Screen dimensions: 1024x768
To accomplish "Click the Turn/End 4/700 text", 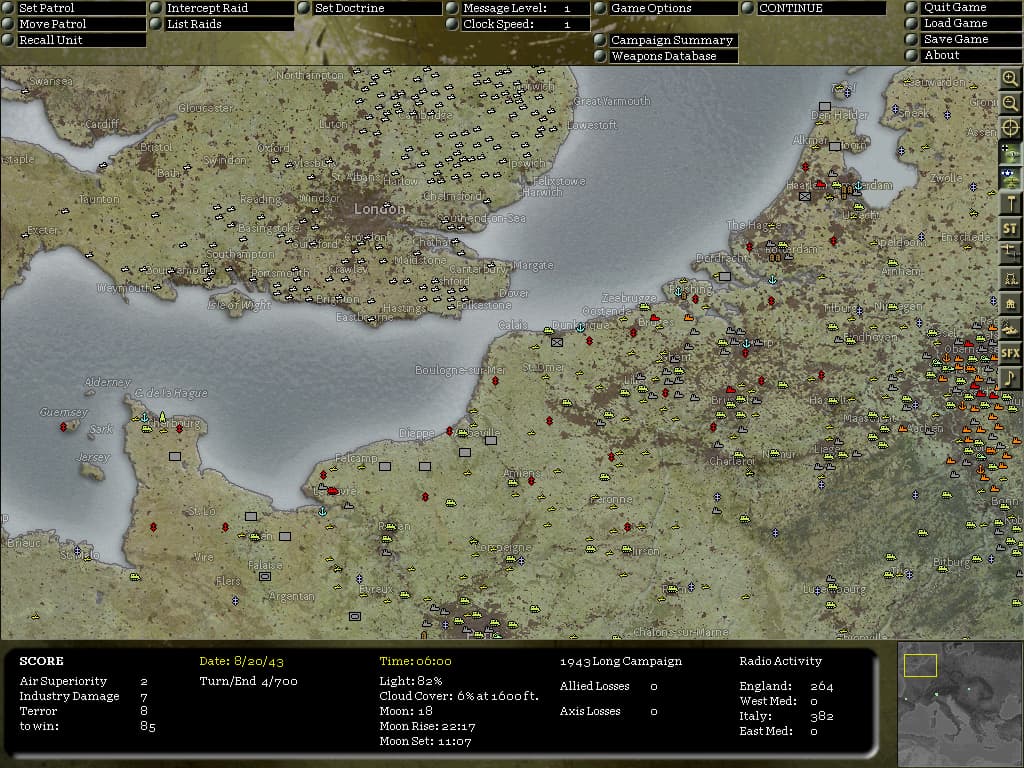I will coord(248,681).
